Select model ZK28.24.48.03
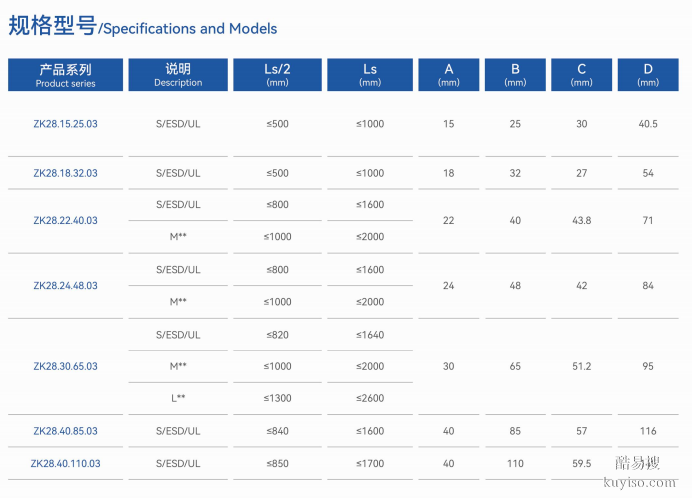The height and width of the screenshot is (498, 692). [66, 286]
